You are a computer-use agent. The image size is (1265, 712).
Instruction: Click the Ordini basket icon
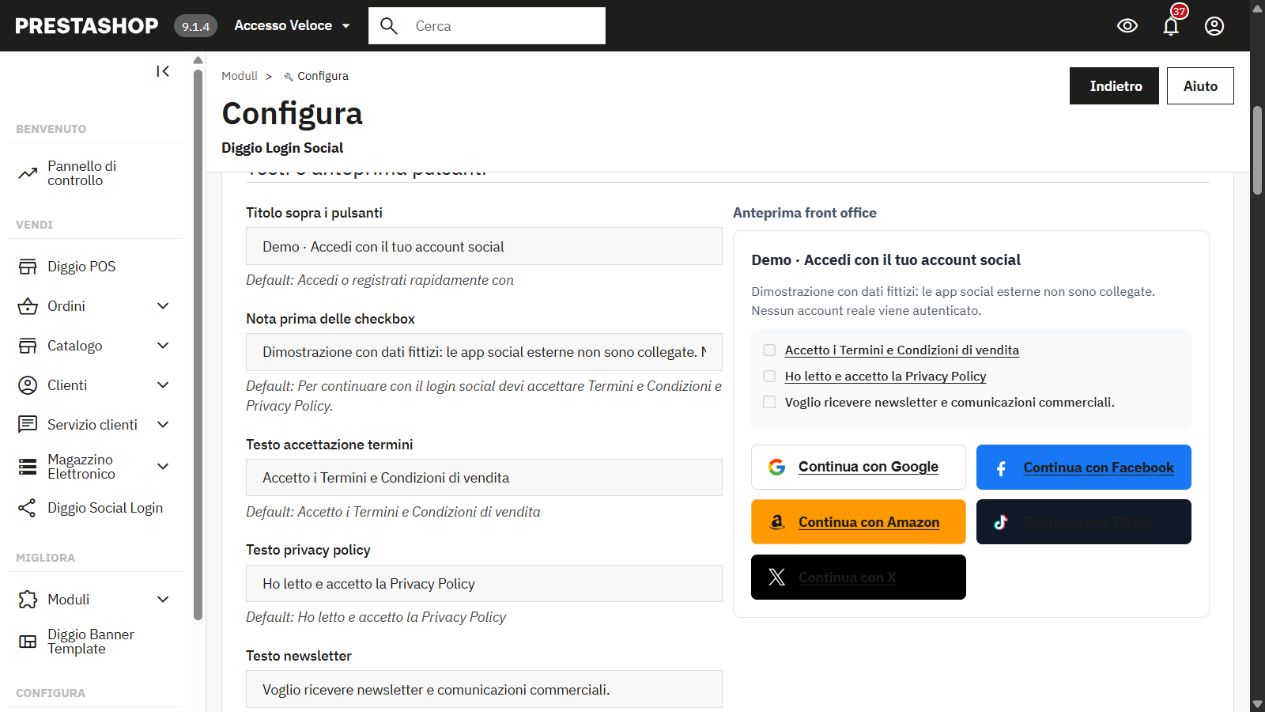27,306
